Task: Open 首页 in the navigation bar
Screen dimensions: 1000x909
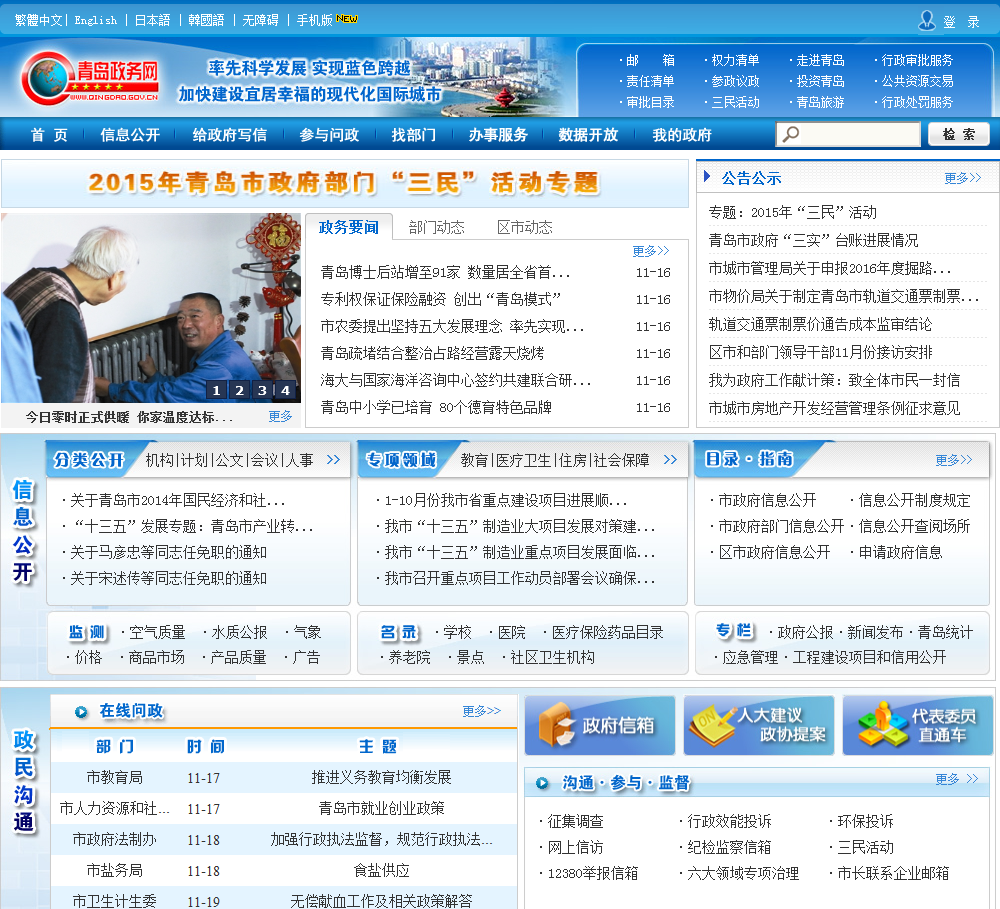Action: (49, 135)
